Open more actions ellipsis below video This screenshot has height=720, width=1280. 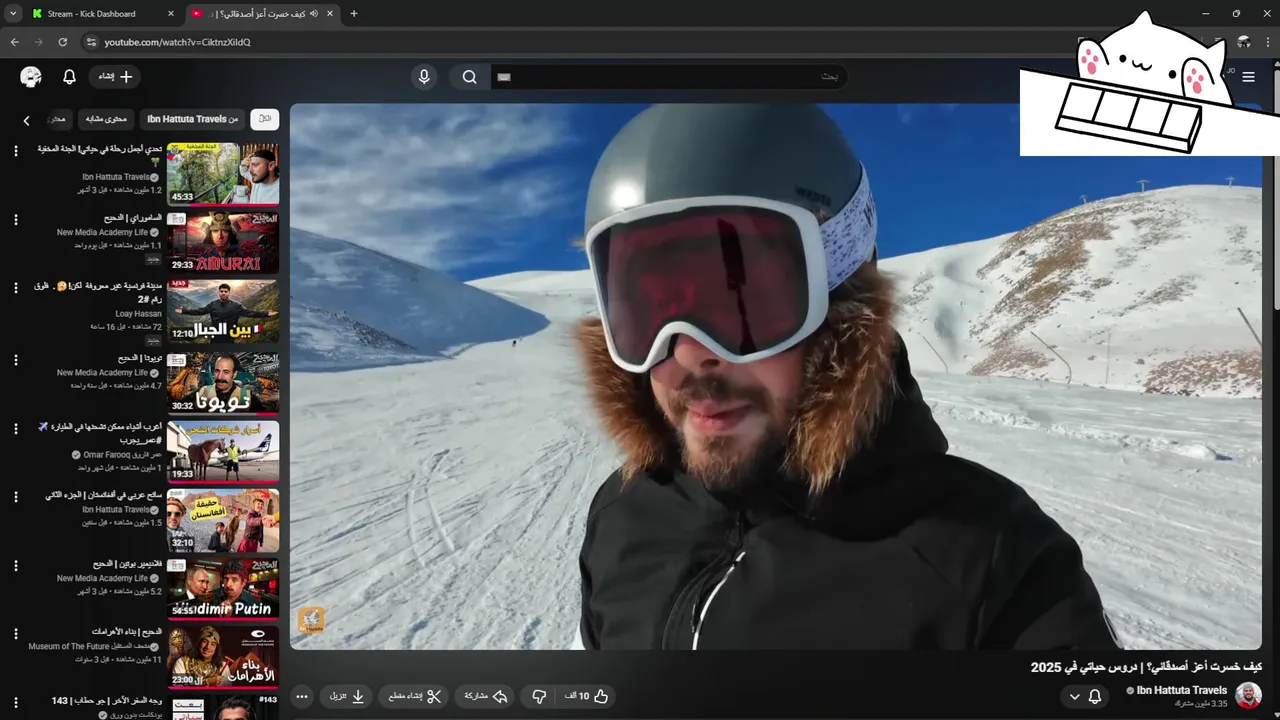click(302, 696)
